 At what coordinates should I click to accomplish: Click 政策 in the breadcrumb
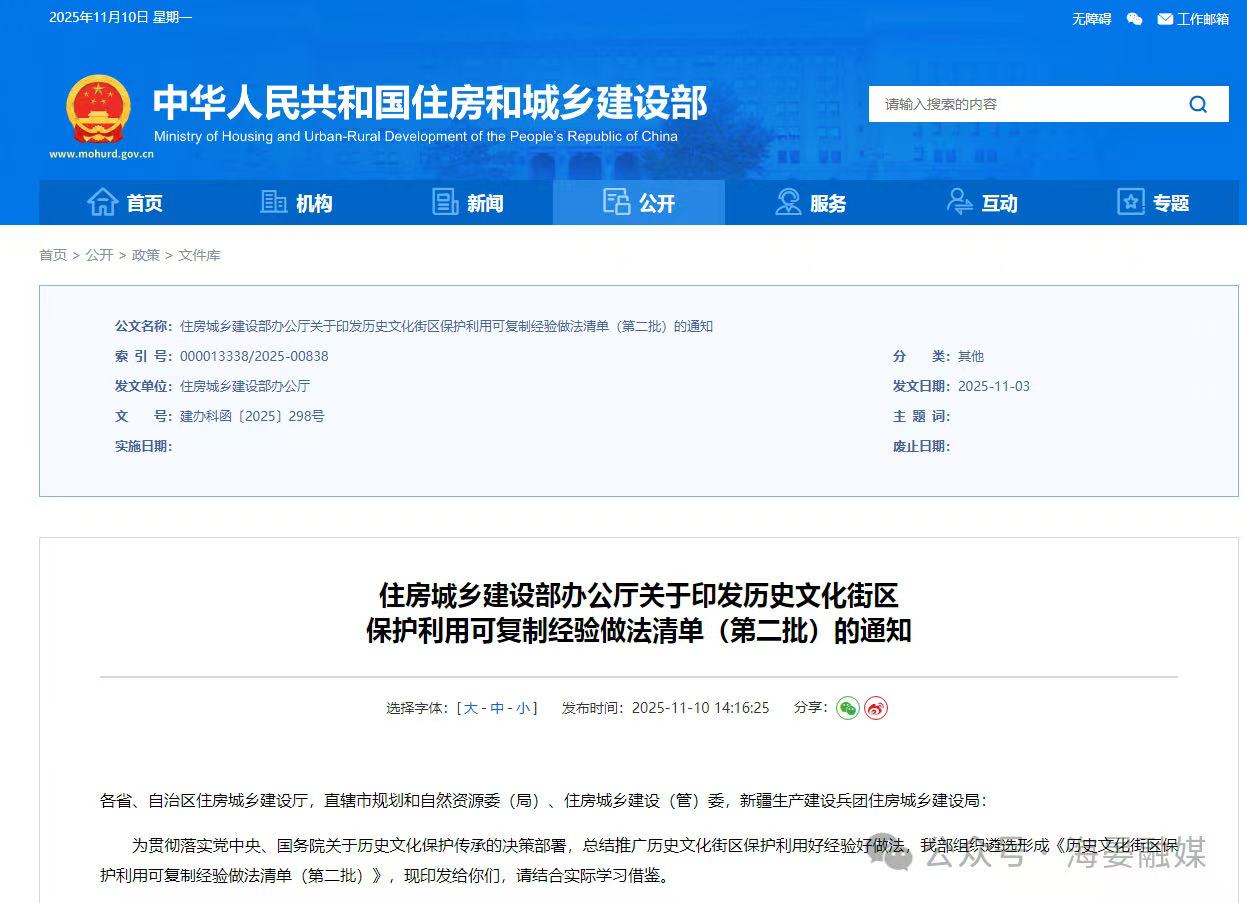pyautogui.click(x=145, y=255)
